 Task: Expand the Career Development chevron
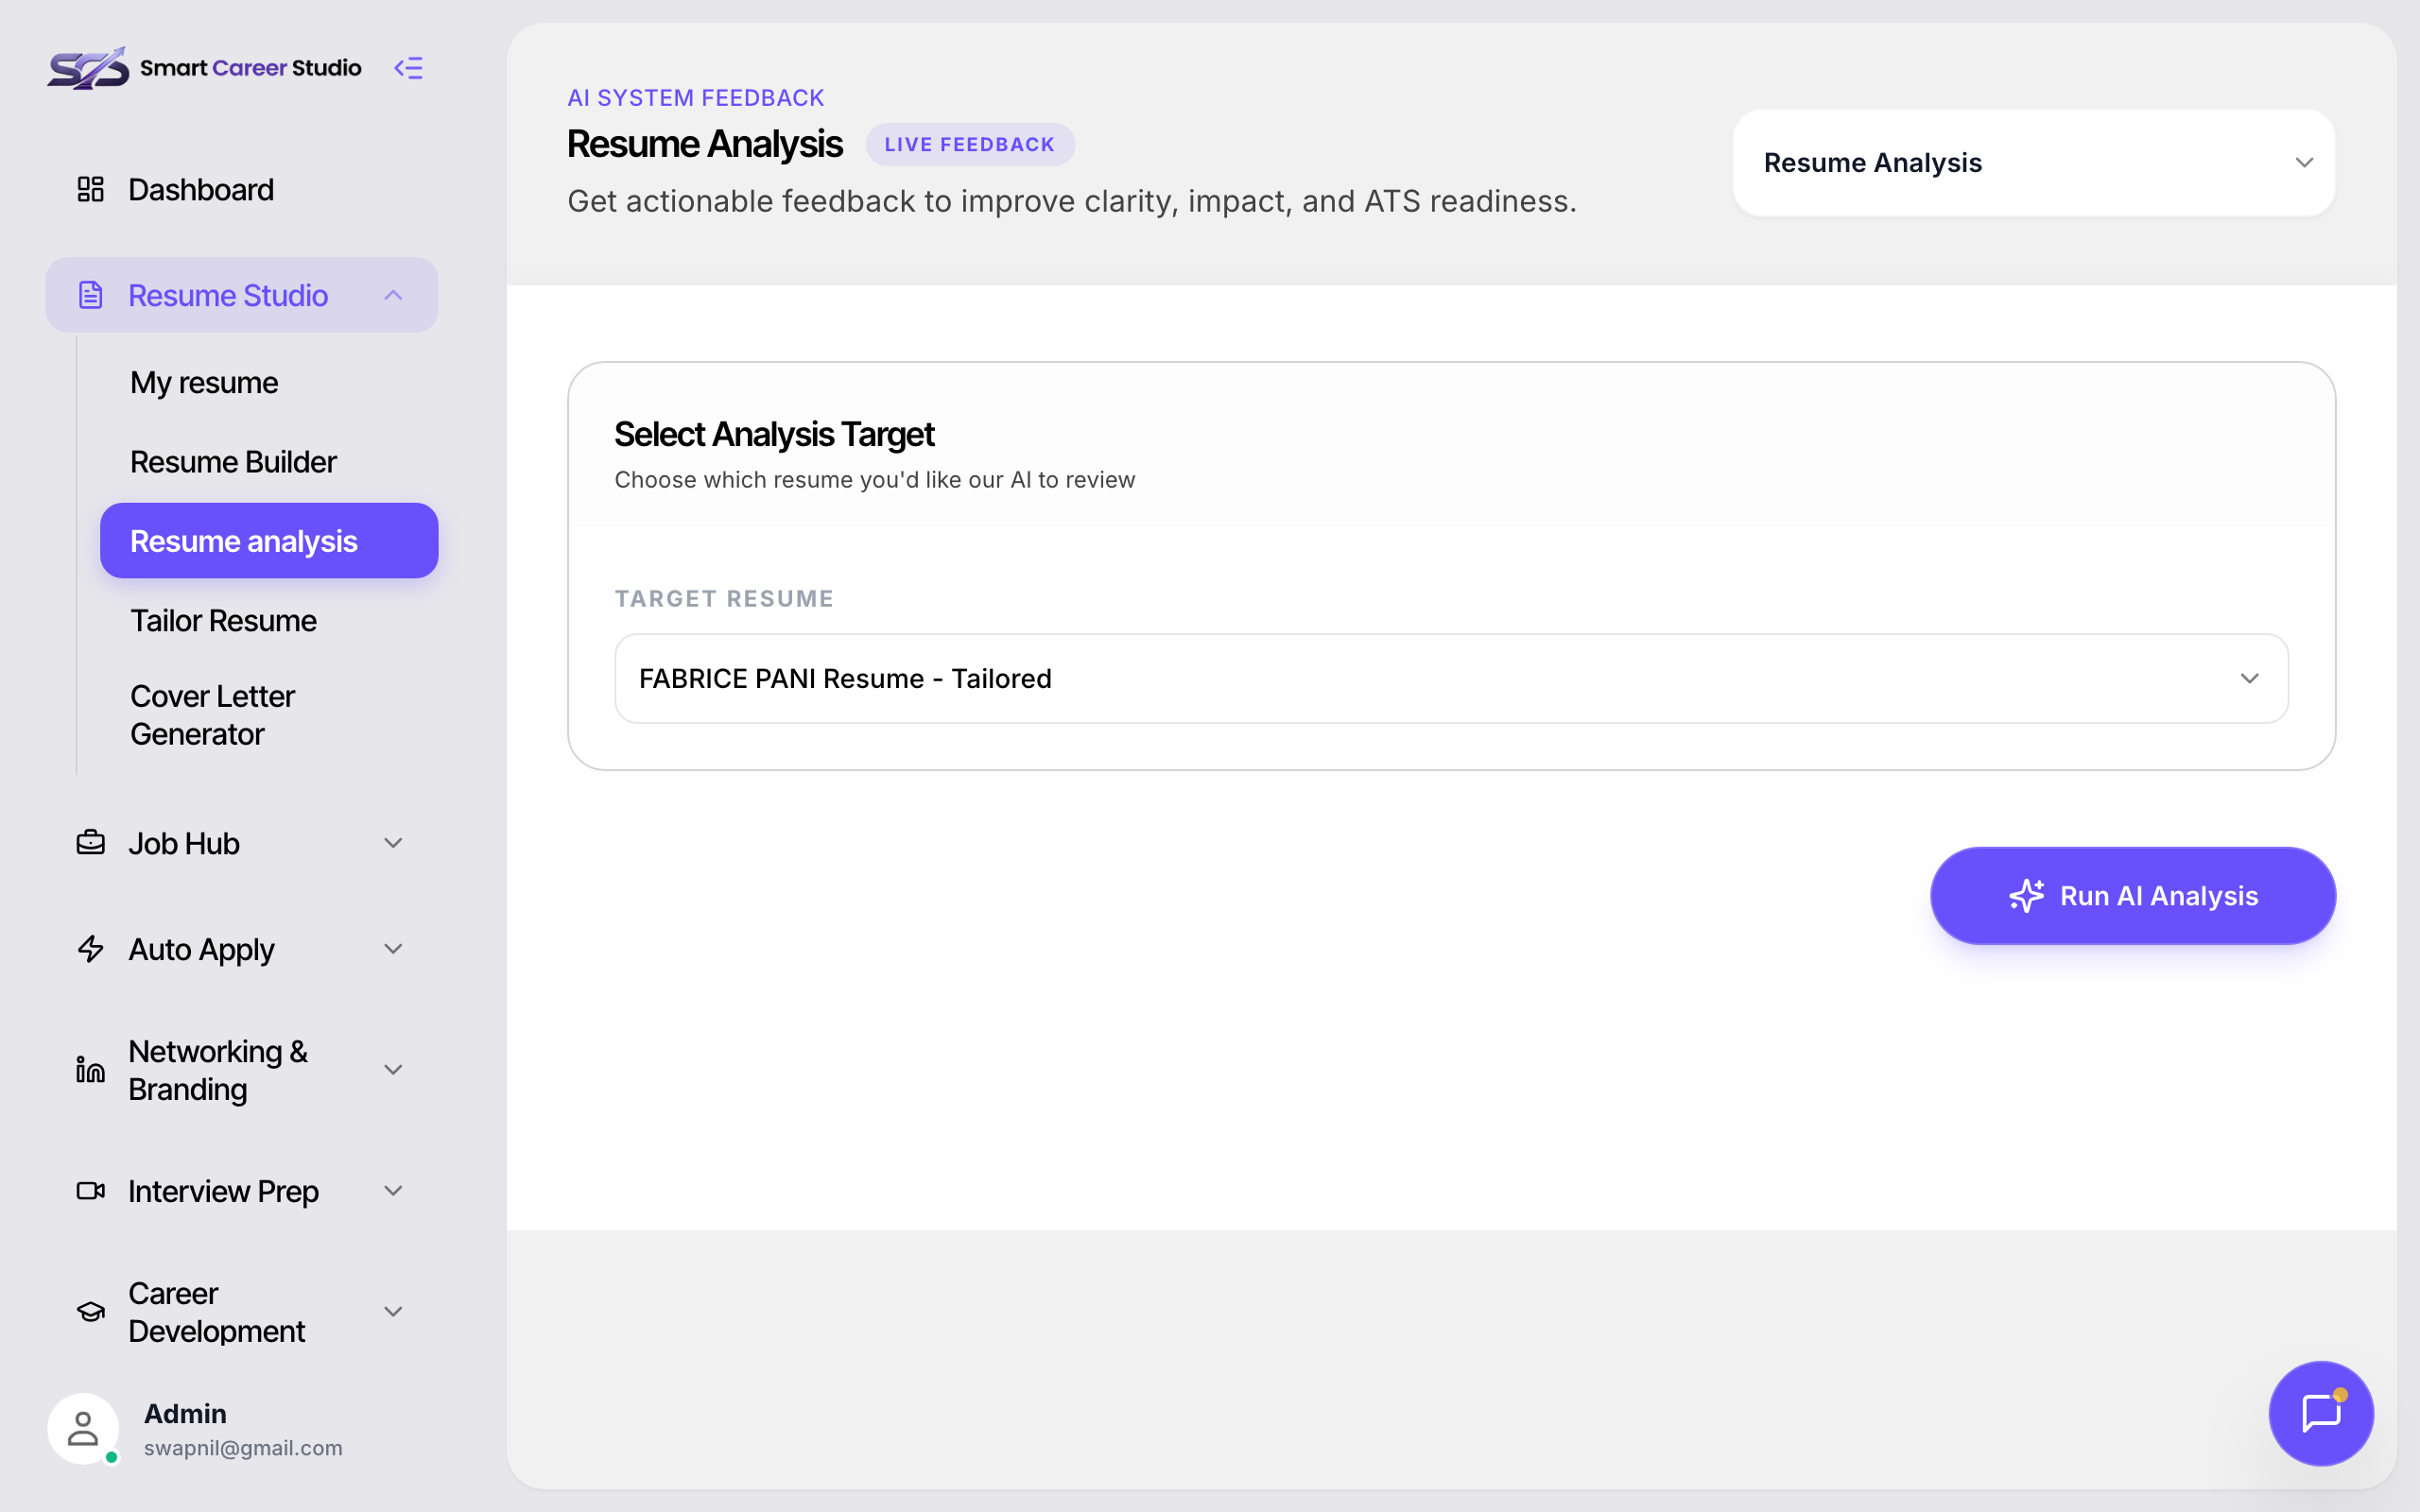point(393,1312)
